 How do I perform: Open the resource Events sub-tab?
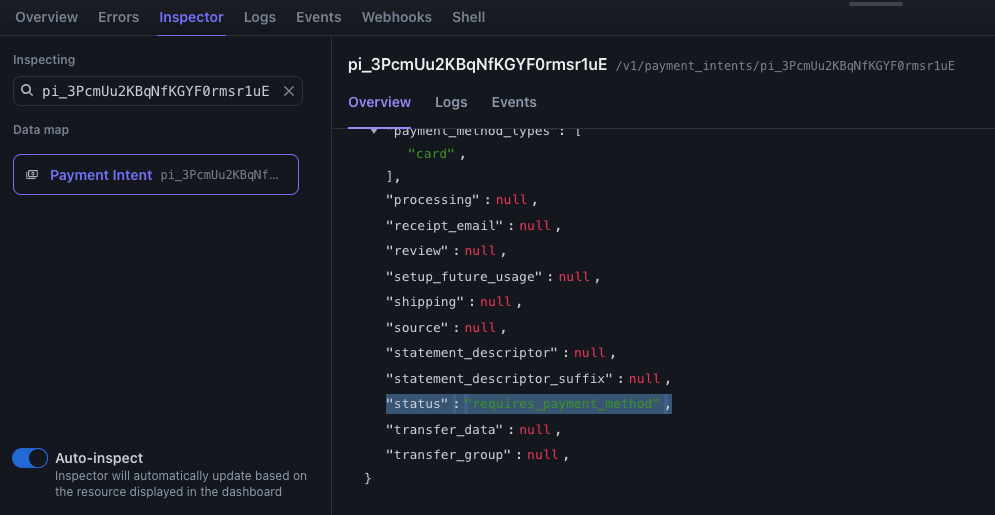click(x=514, y=102)
